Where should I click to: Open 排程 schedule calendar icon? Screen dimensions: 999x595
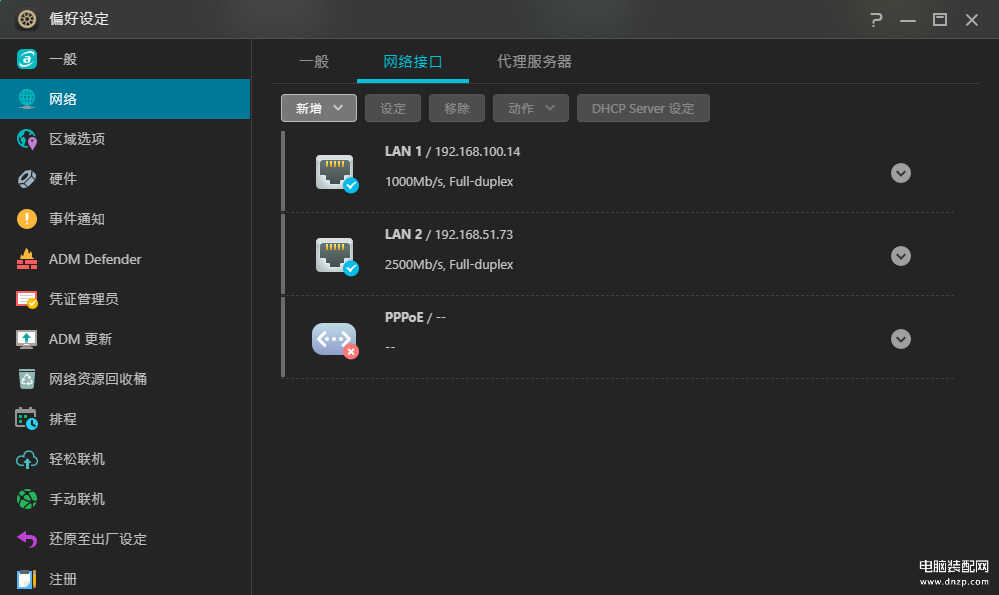27,419
